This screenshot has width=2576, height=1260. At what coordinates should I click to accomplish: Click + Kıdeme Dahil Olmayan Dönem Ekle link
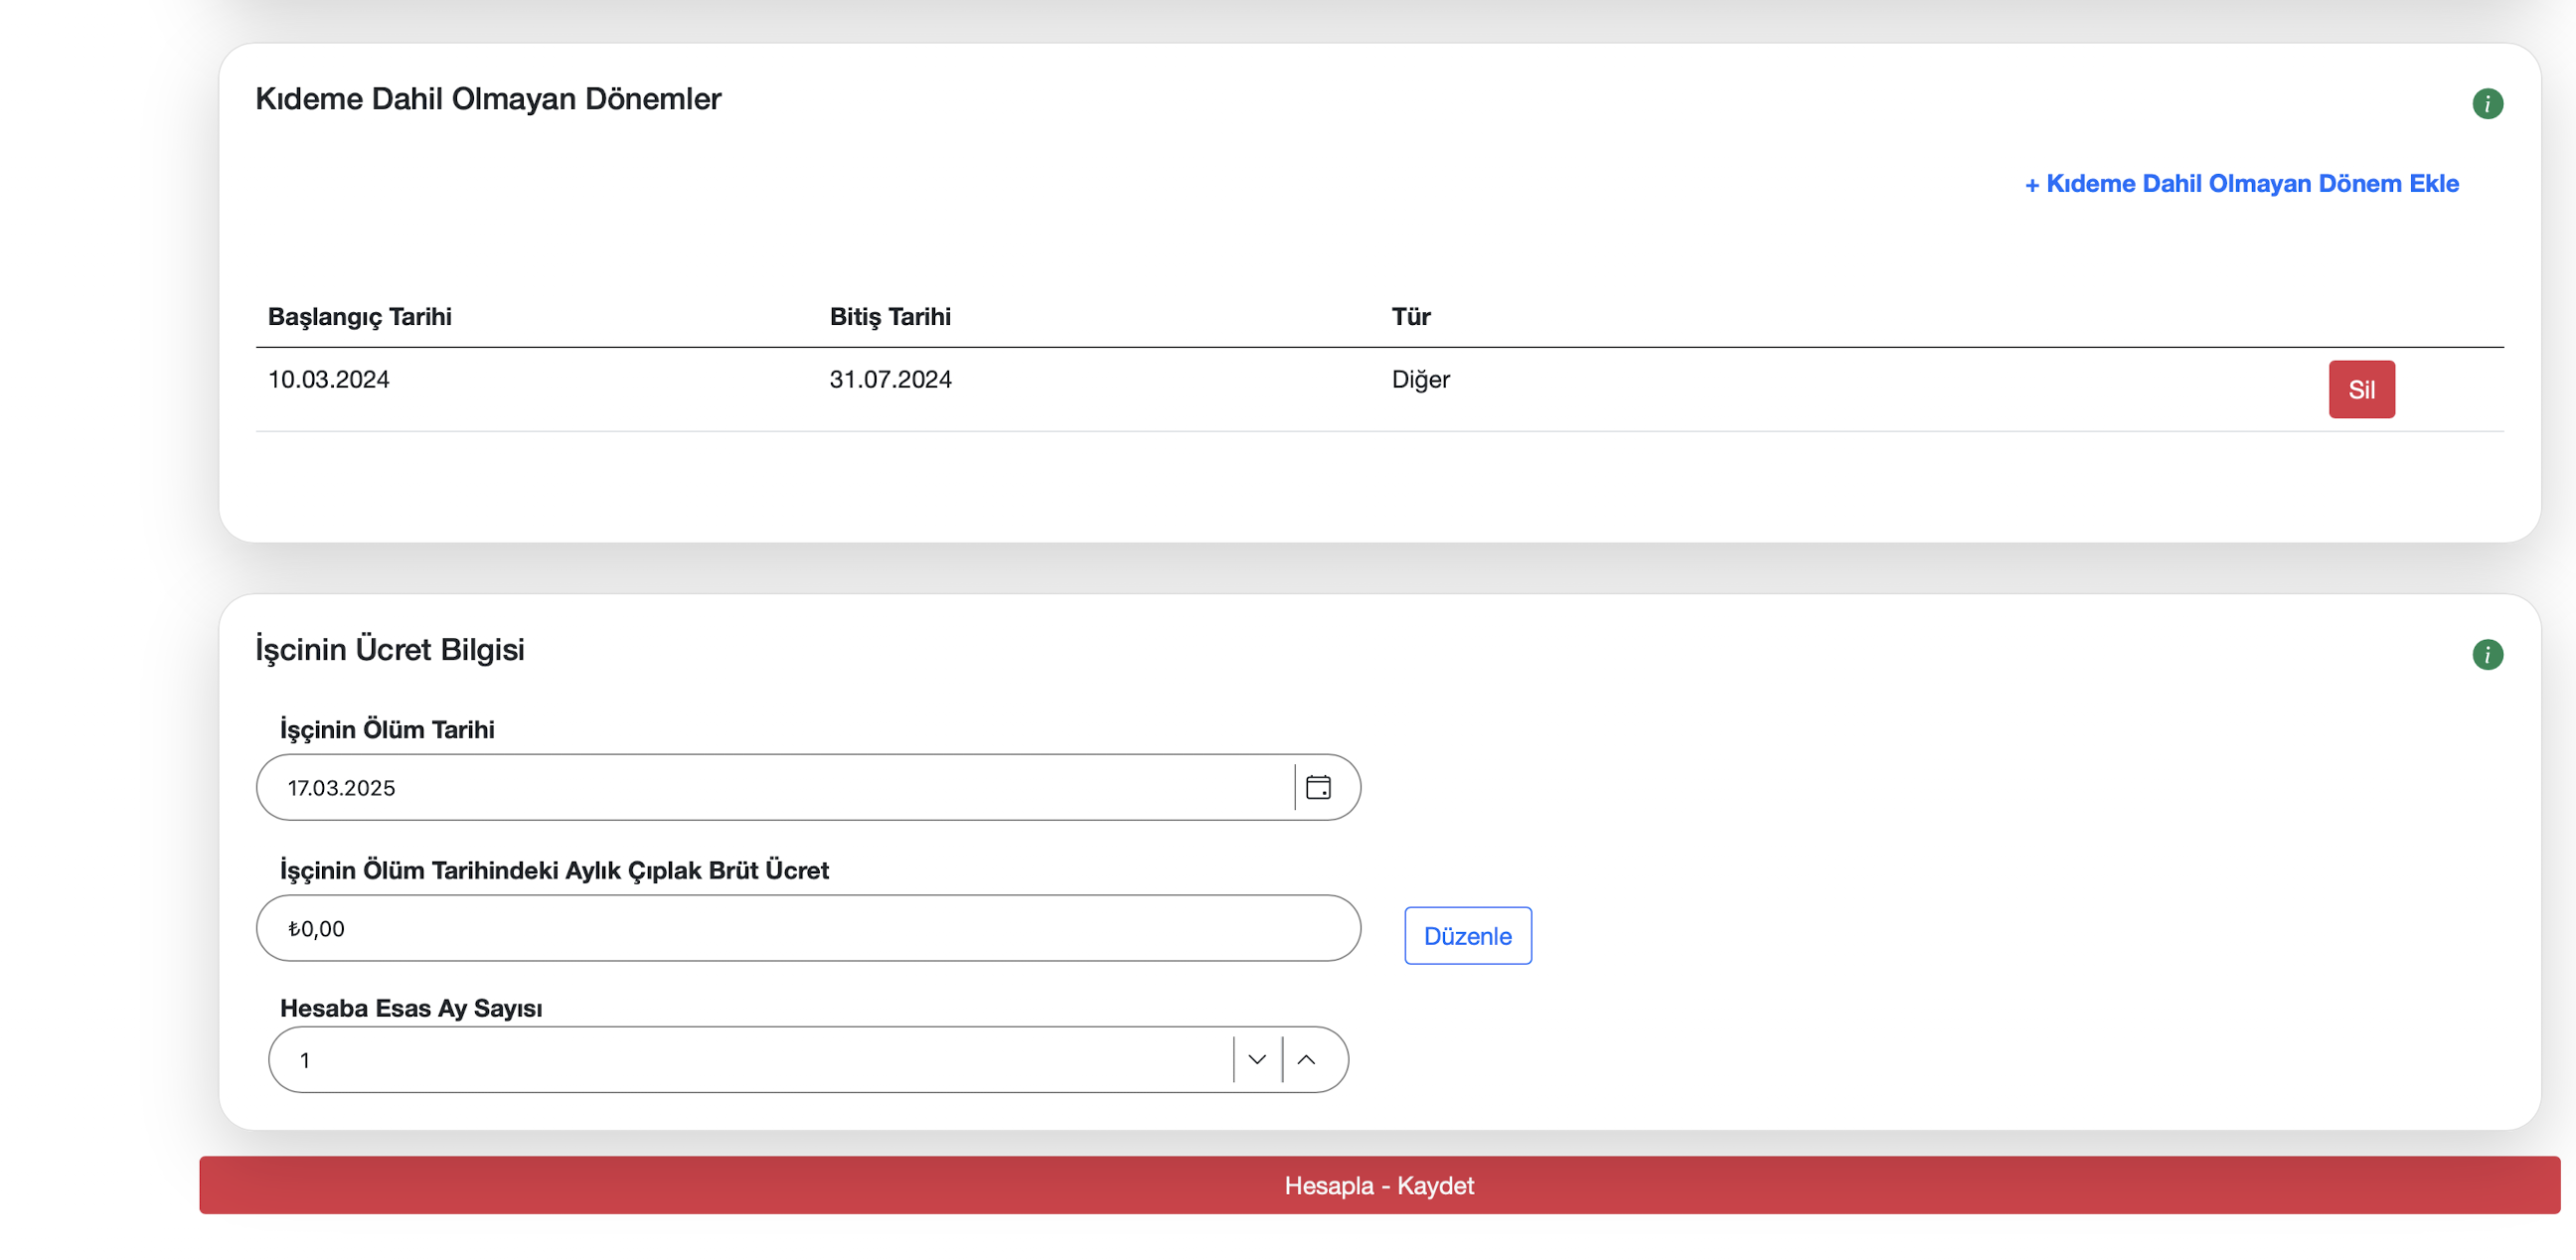pos(2241,184)
